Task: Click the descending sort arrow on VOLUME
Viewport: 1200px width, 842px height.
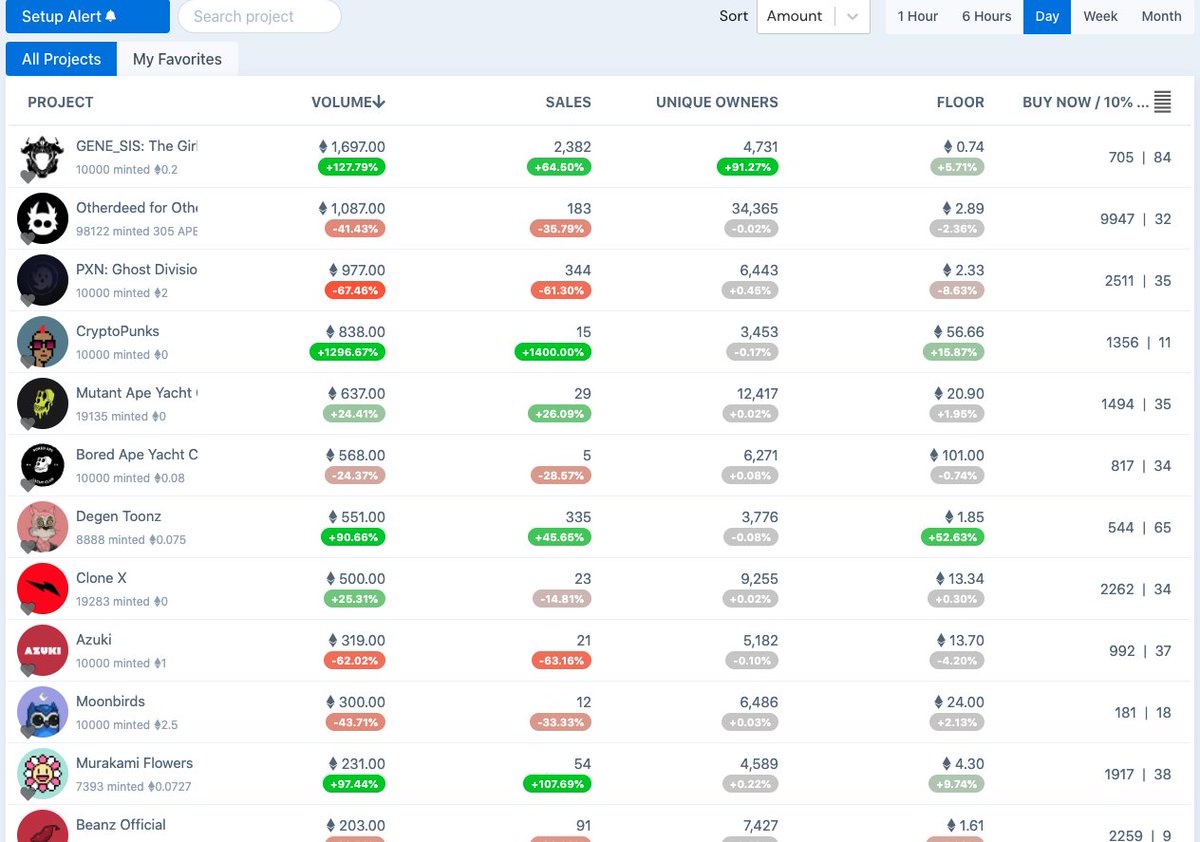Action: [x=382, y=101]
